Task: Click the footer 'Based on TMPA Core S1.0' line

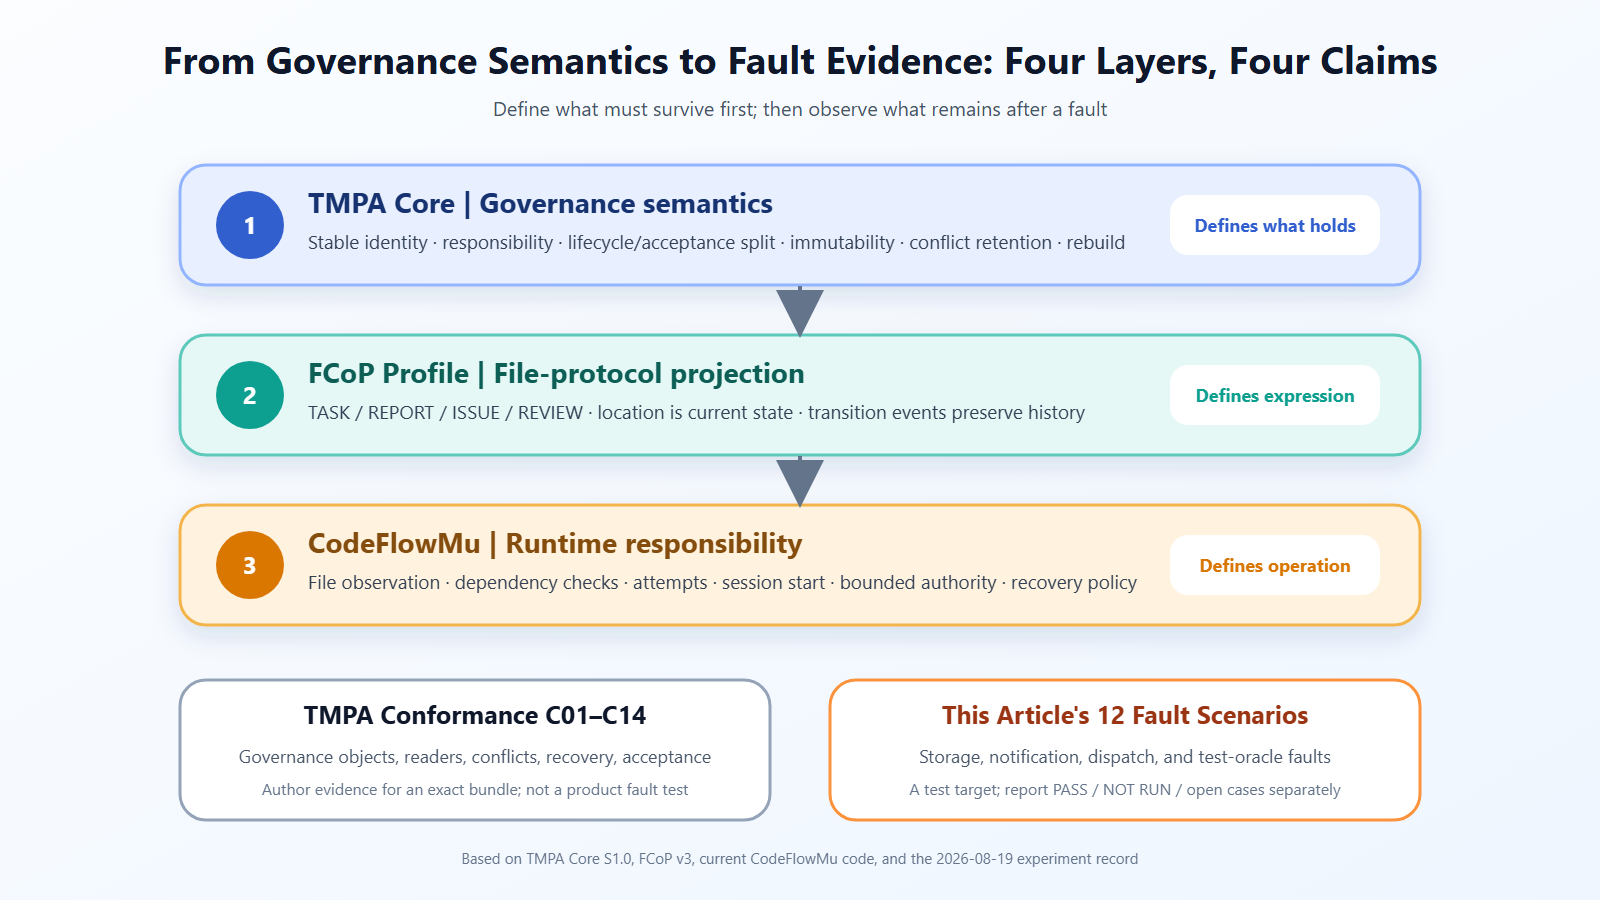Action: click(x=800, y=859)
